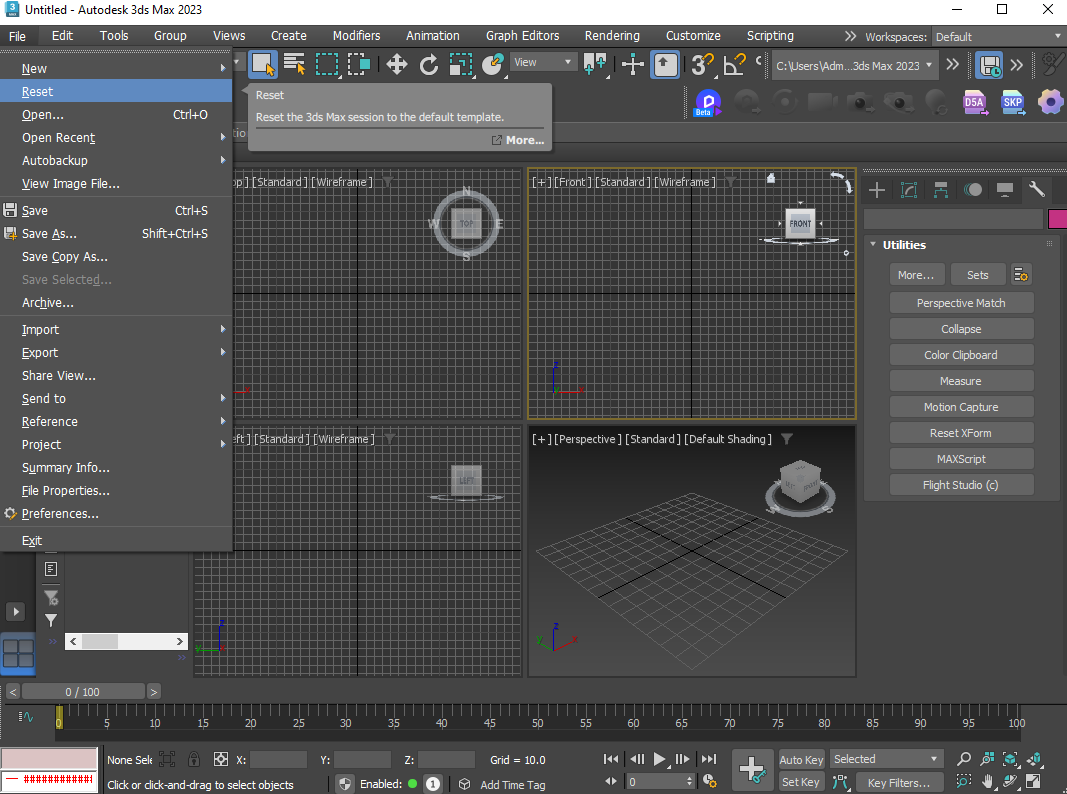Open the Rendering menu
Image resolution: width=1067 pixels, height=794 pixels.
[x=612, y=36]
